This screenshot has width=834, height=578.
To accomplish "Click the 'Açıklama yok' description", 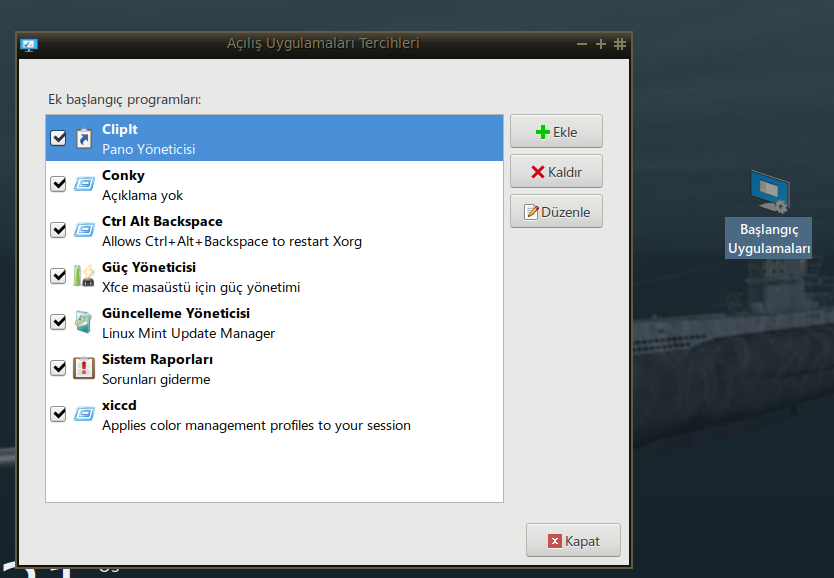I will click(x=143, y=196).
